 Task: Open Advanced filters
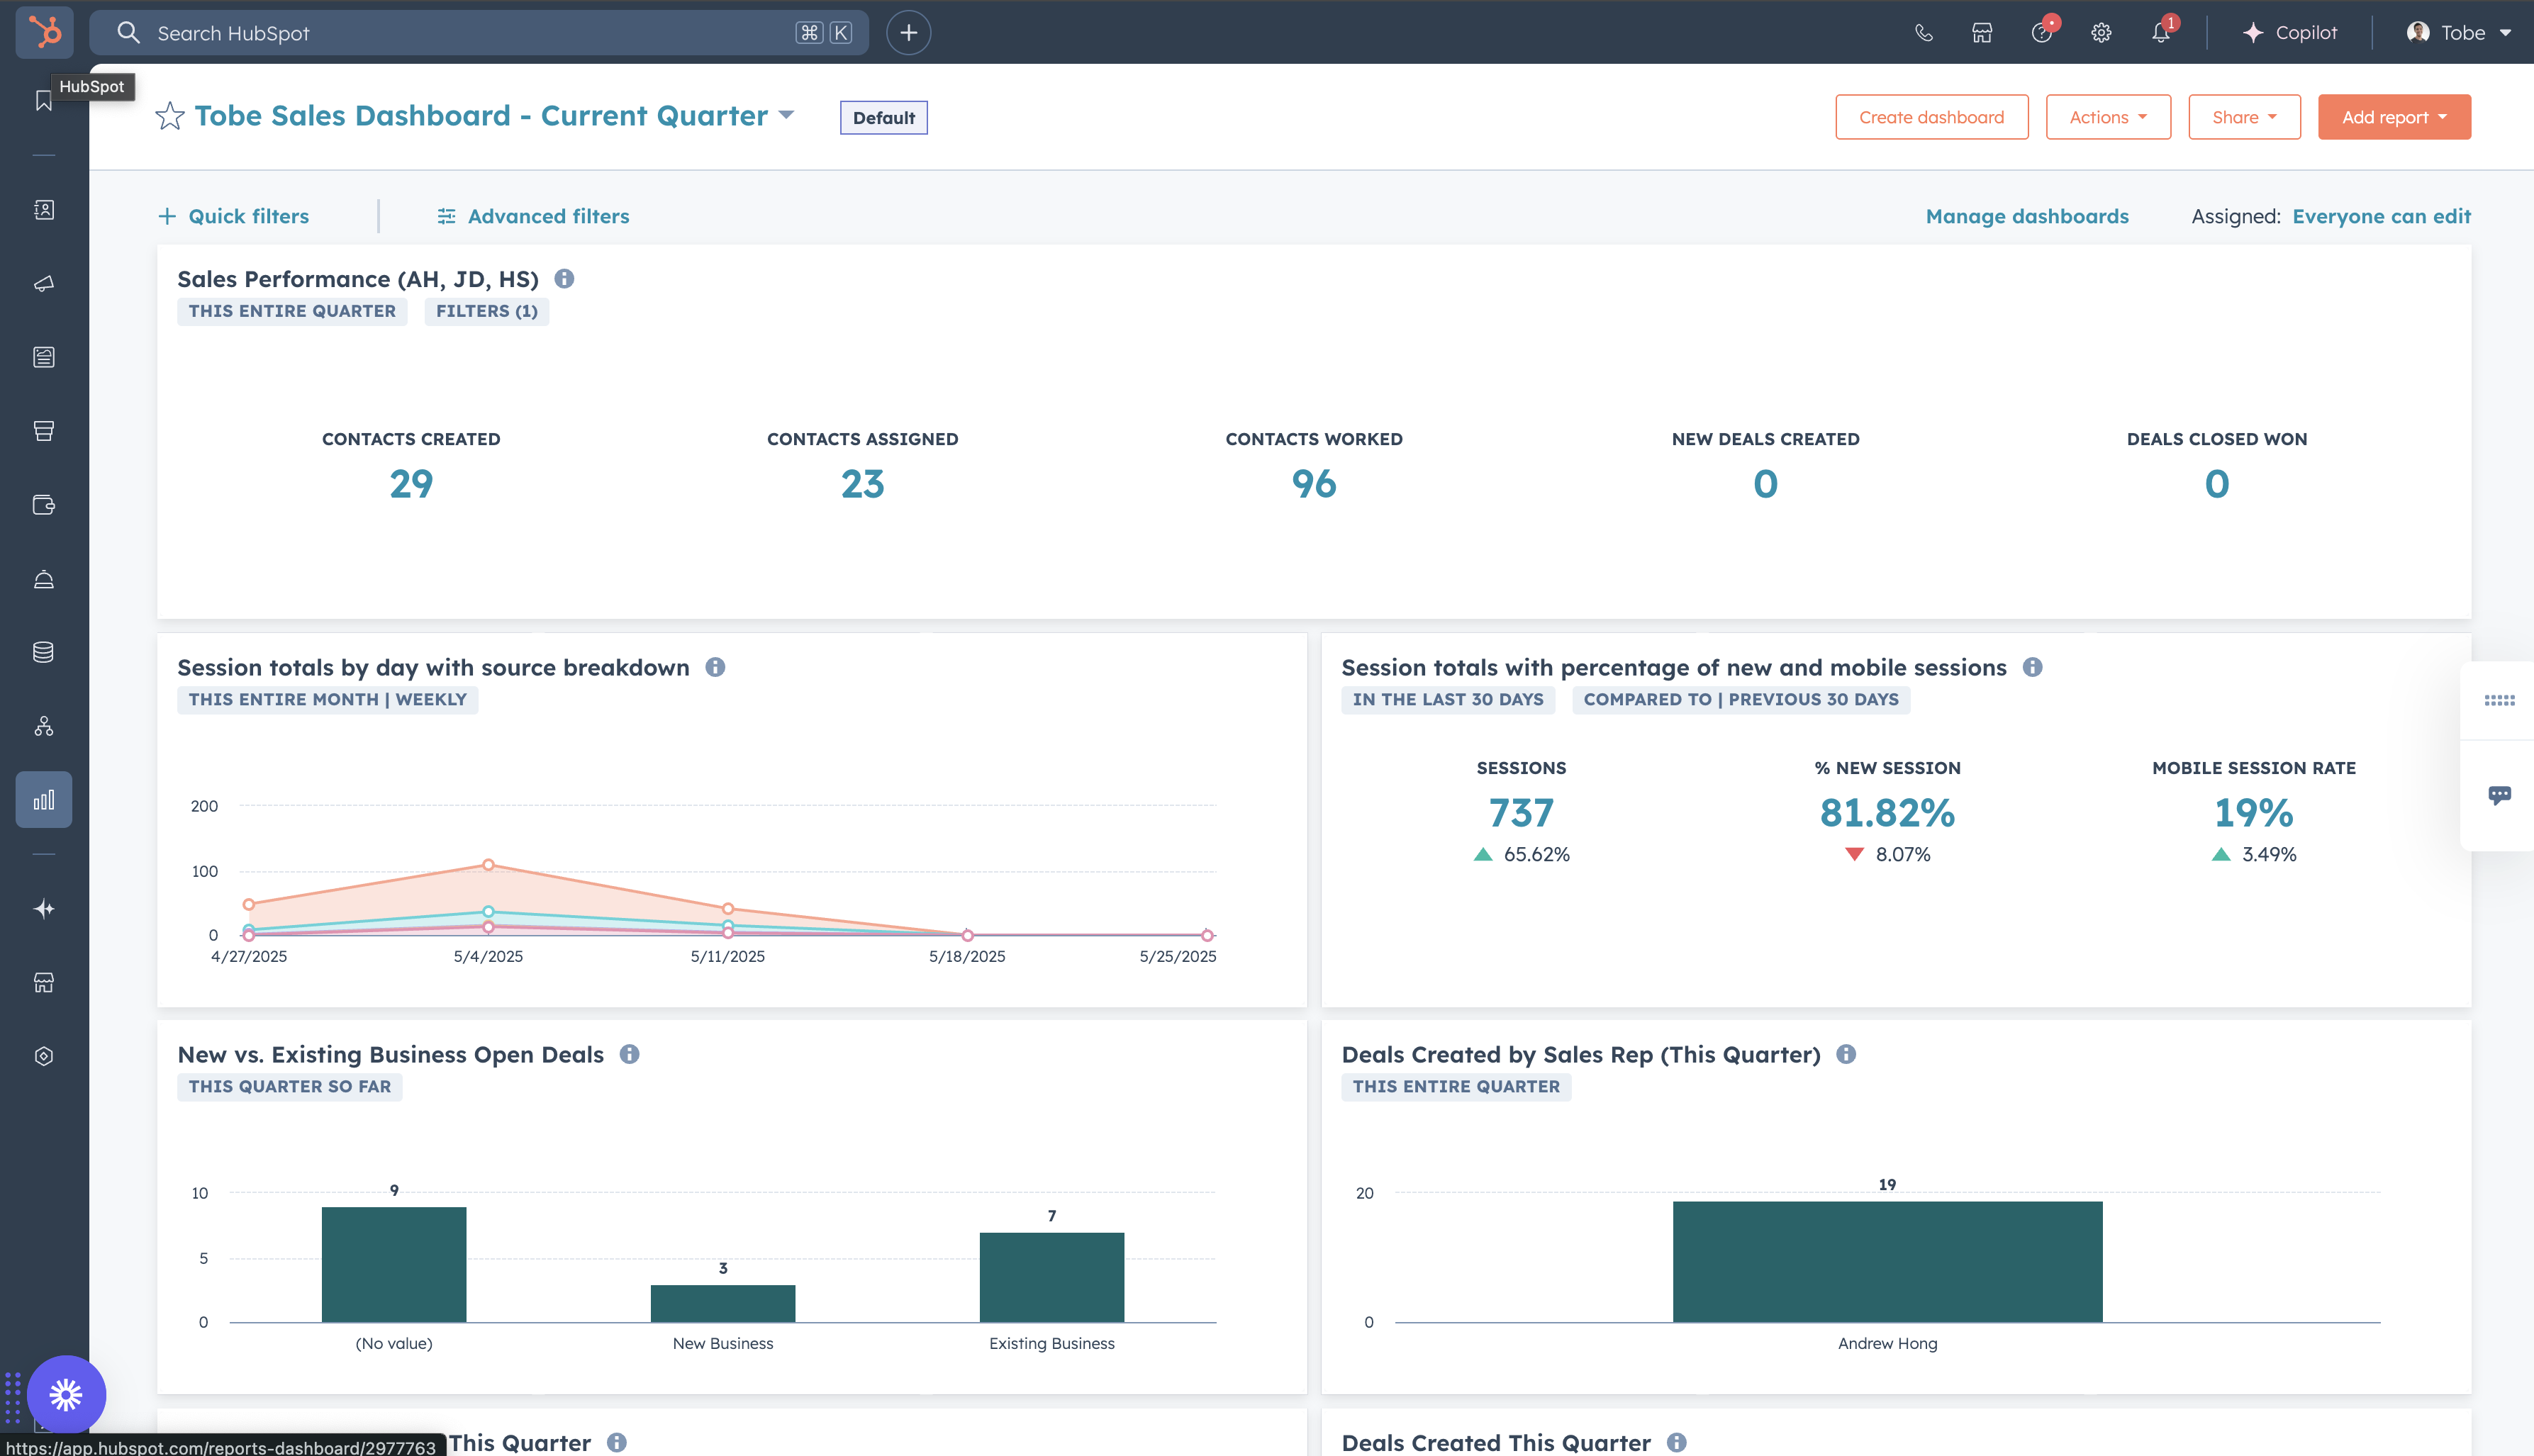[x=533, y=216]
